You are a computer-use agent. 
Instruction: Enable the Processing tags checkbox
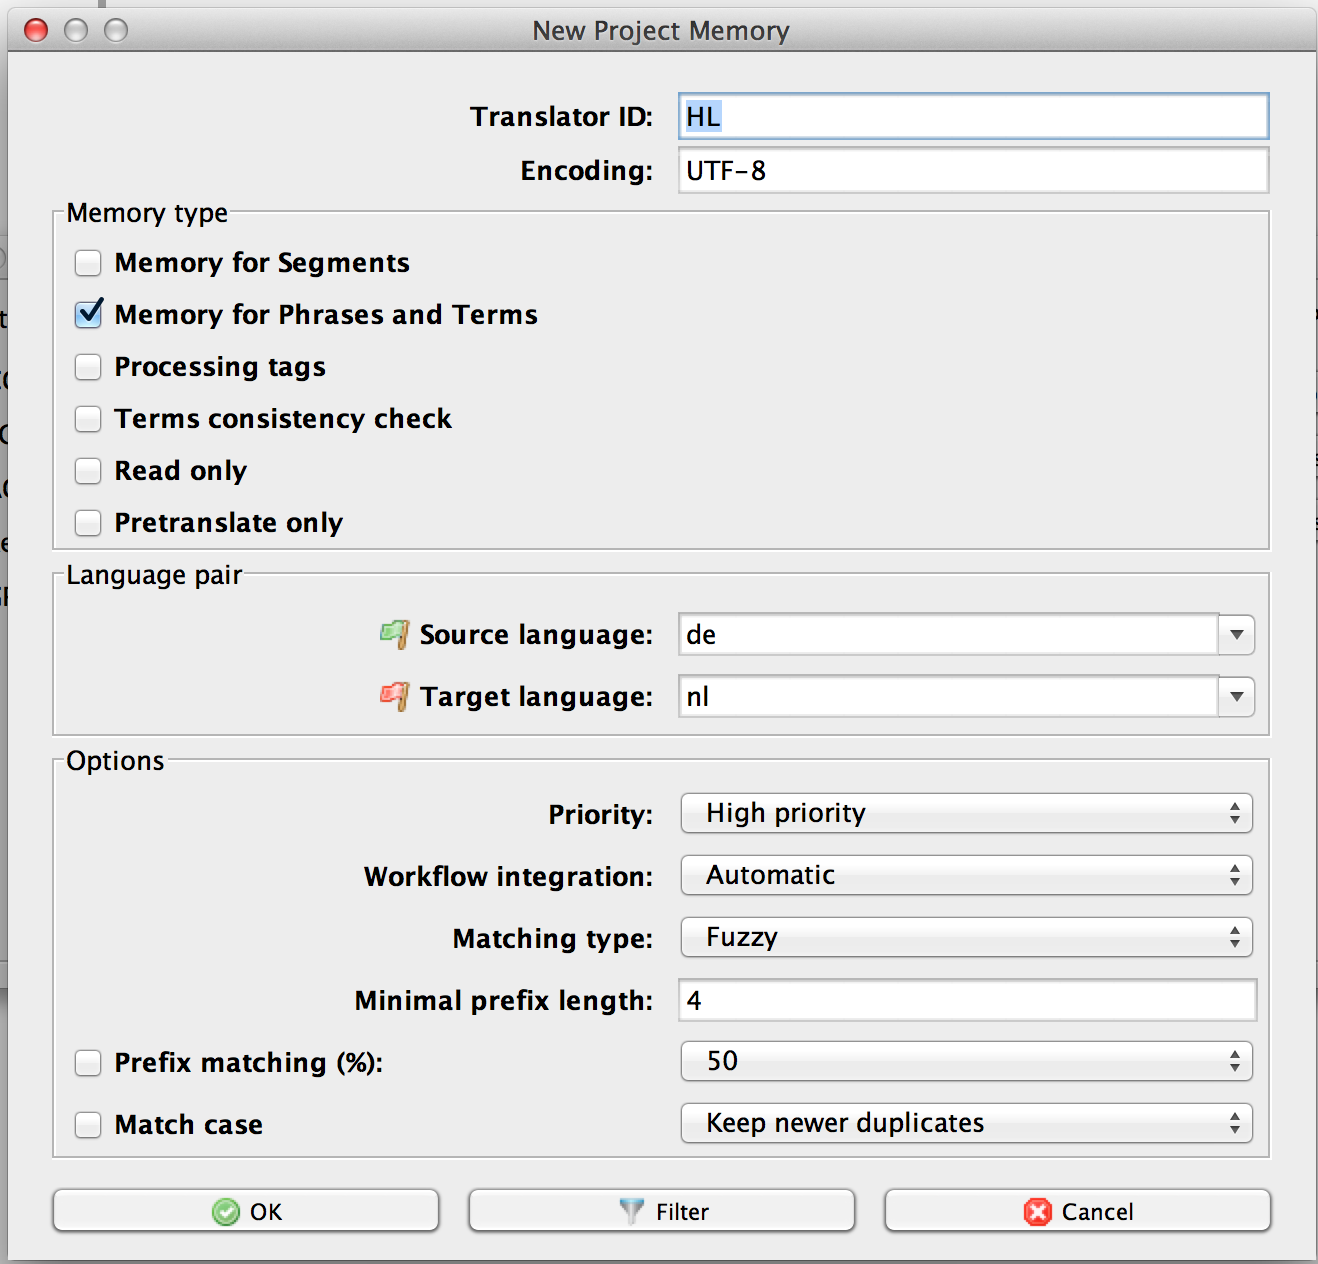[x=88, y=367]
